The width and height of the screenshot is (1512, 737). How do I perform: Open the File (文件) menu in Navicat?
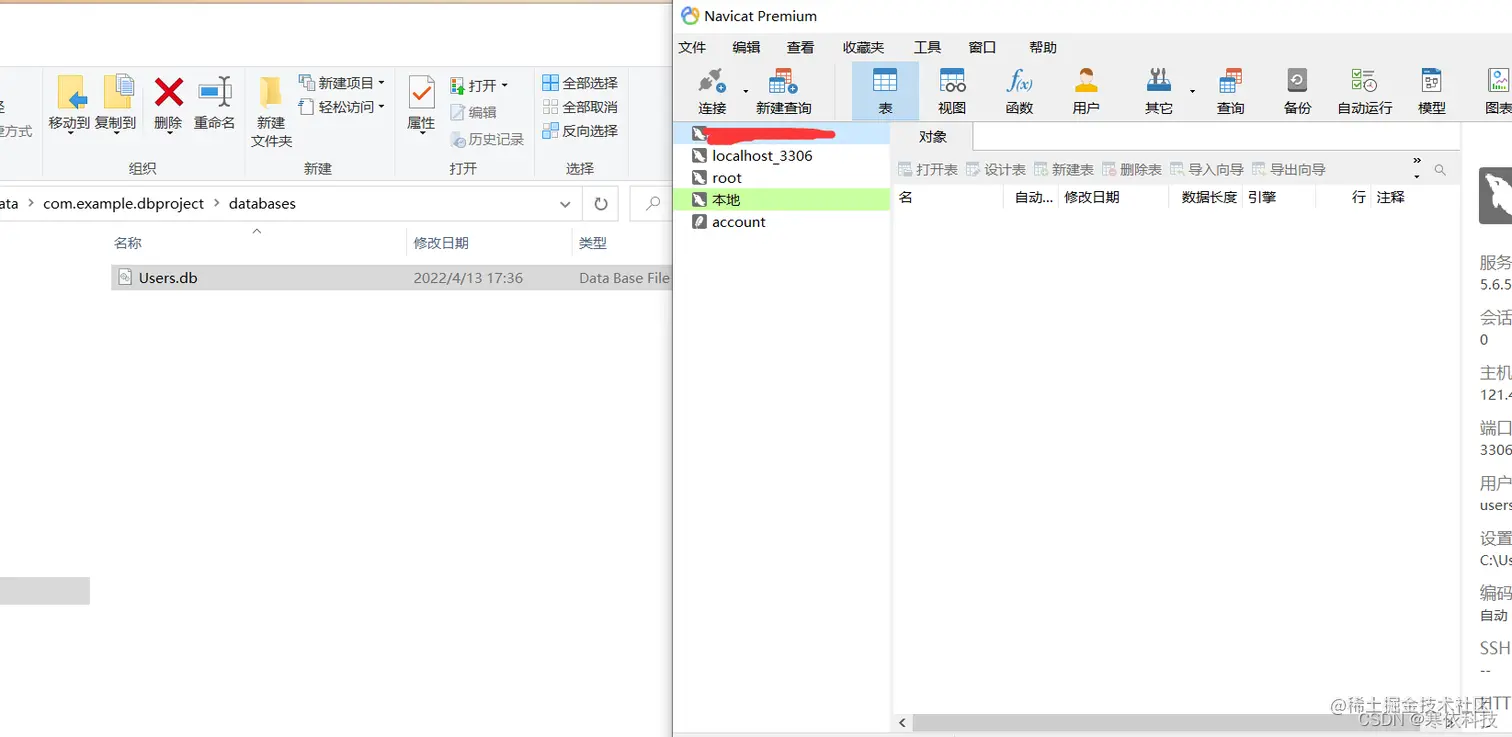[x=692, y=47]
